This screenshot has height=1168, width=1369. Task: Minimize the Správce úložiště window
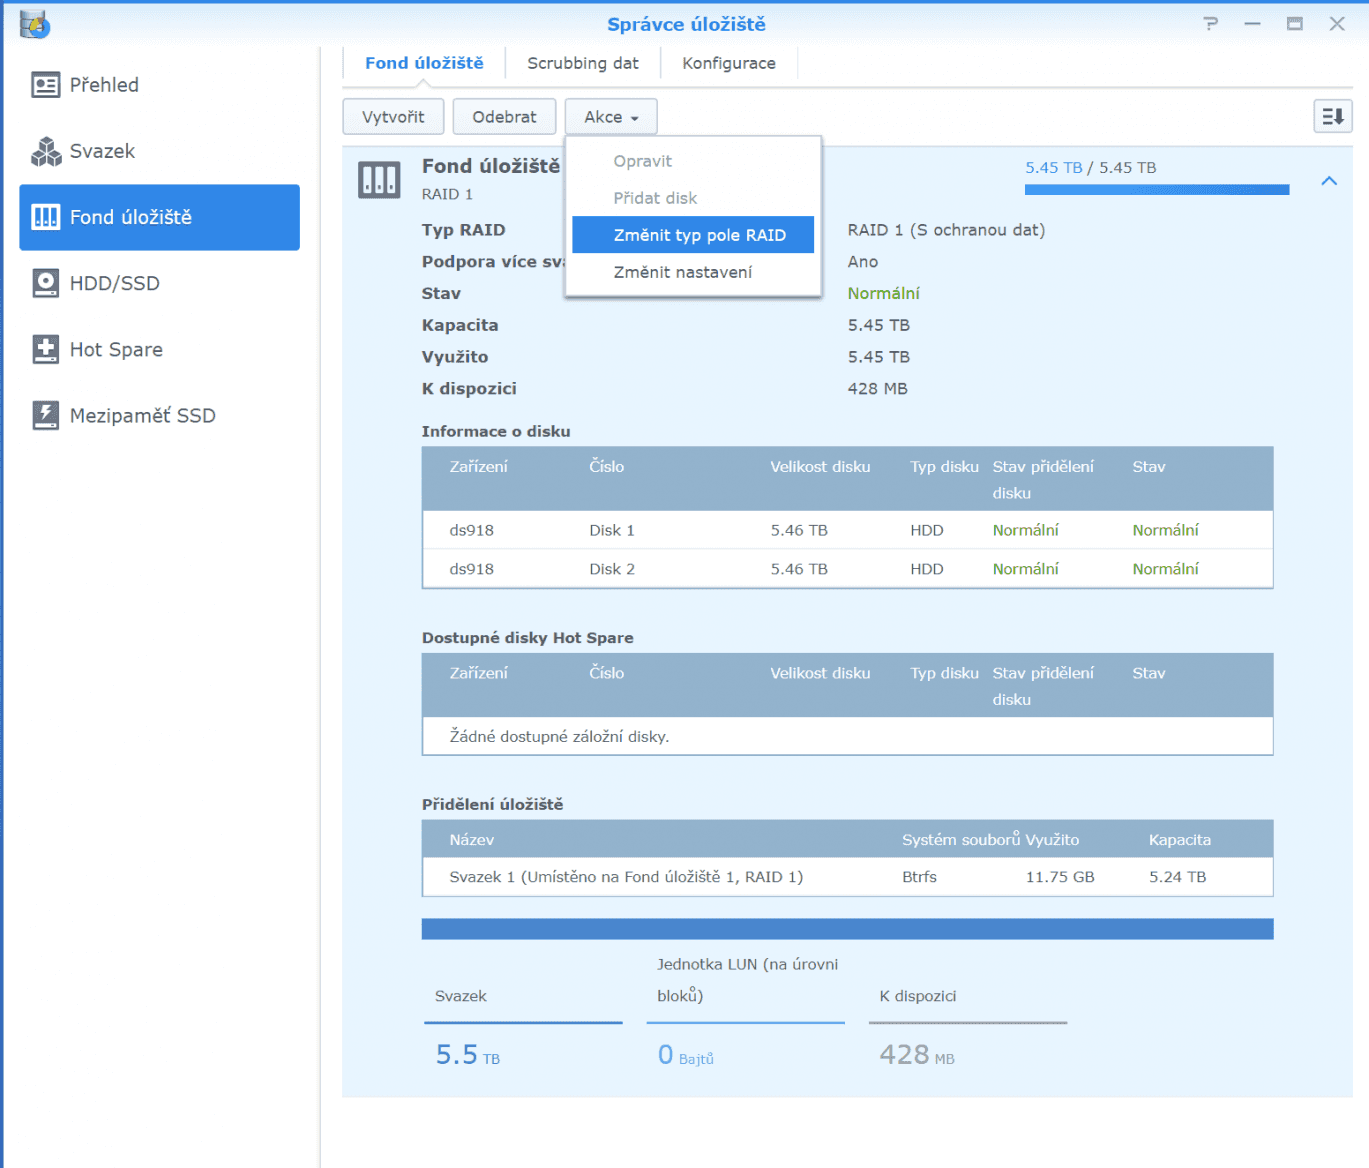[x=1252, y=23]
